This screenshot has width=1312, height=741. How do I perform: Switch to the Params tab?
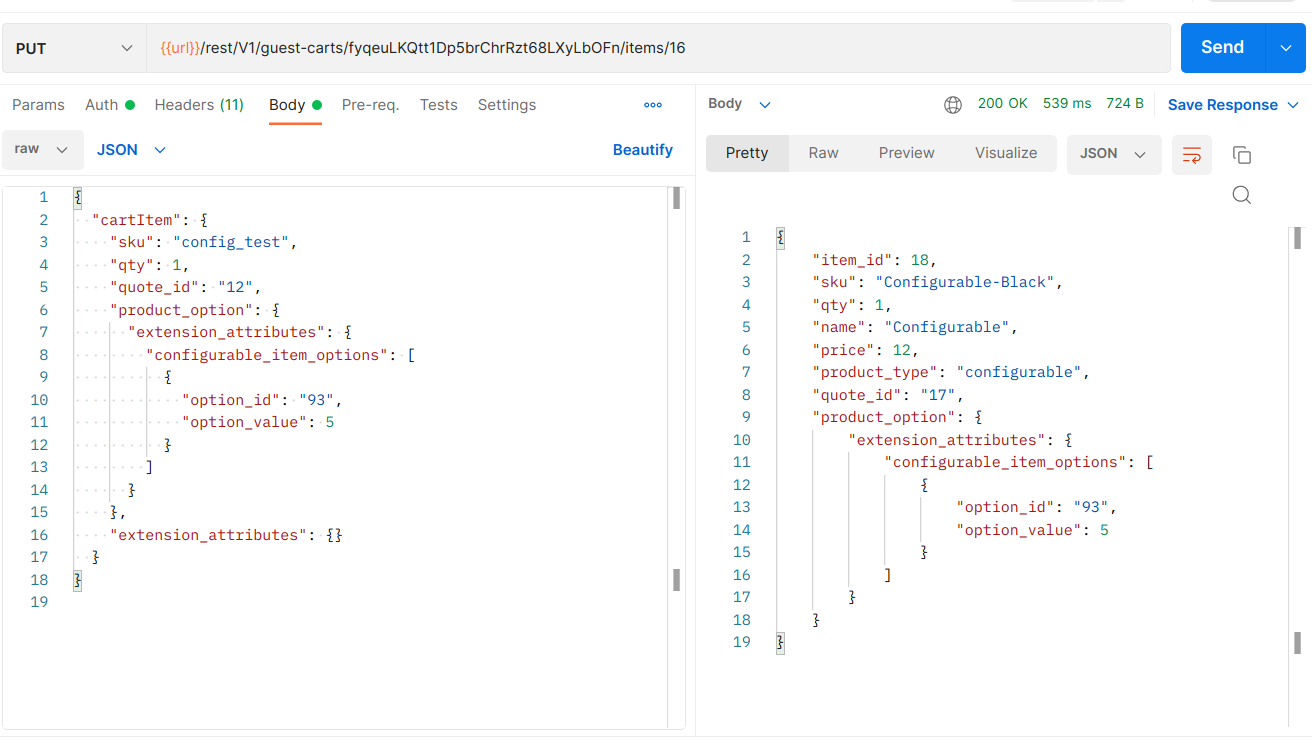click(38, 105)
